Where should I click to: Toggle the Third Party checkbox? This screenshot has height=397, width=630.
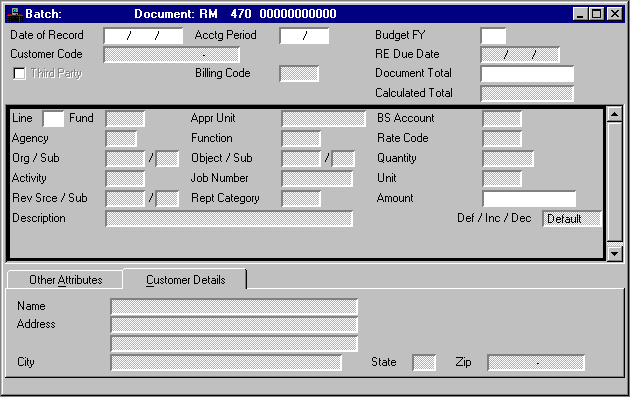coord(19,74)
